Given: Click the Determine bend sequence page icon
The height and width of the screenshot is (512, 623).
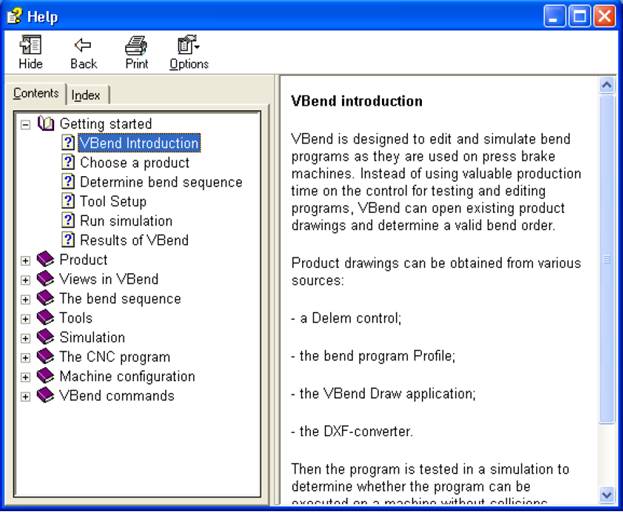Looking at the screenshot, I should point(68,182).
